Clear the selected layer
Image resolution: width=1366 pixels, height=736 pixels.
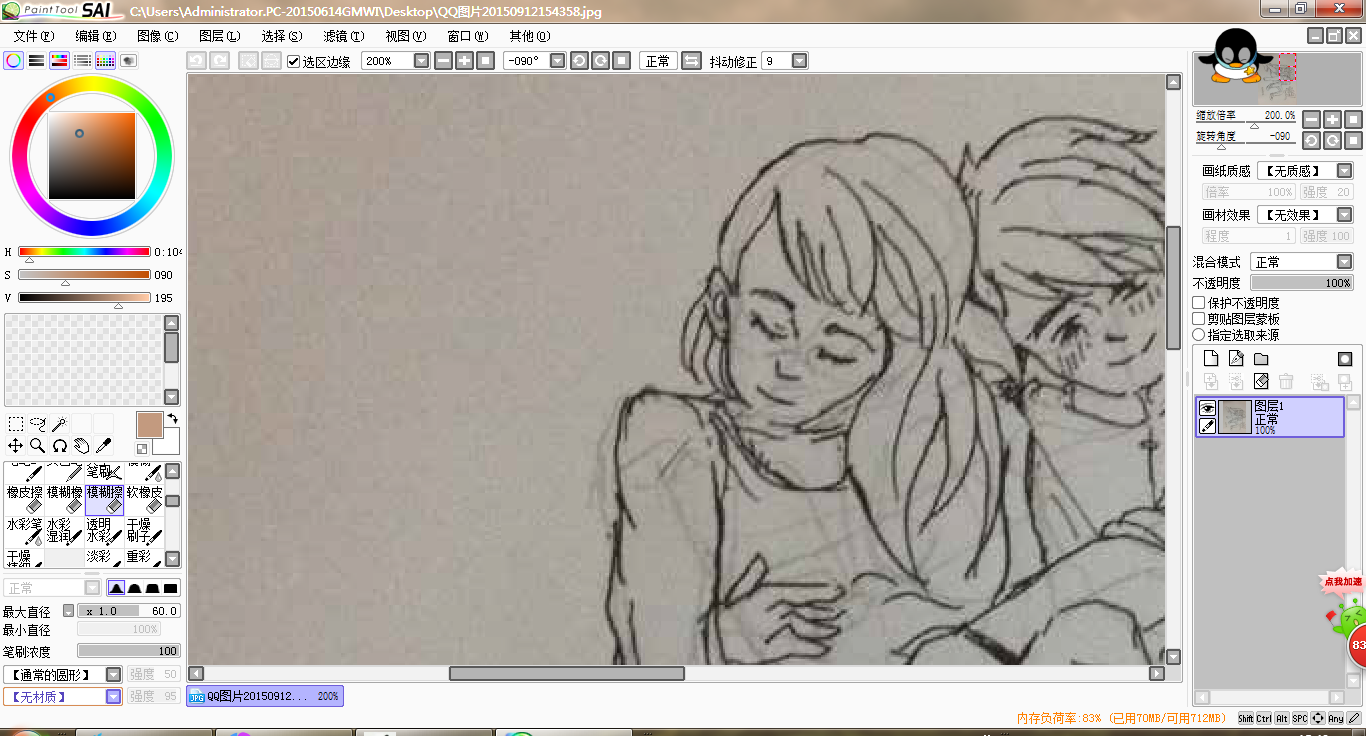[1261, 382]
